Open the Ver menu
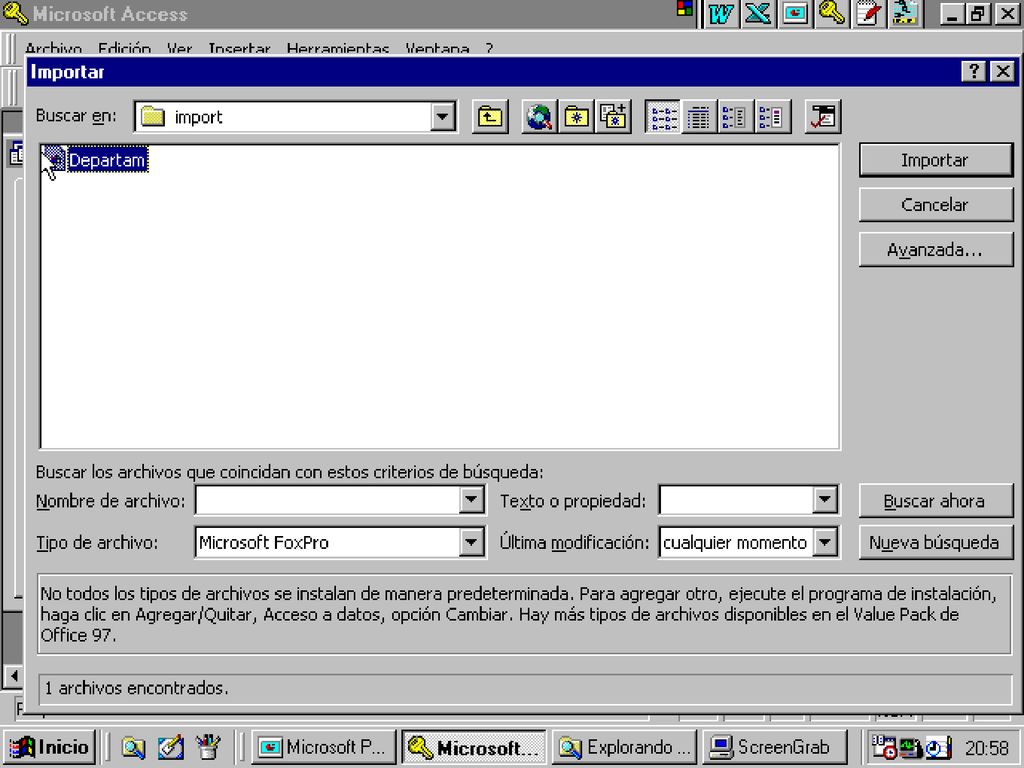This screenshot has height=768, width=1024. tap(179, 48)
